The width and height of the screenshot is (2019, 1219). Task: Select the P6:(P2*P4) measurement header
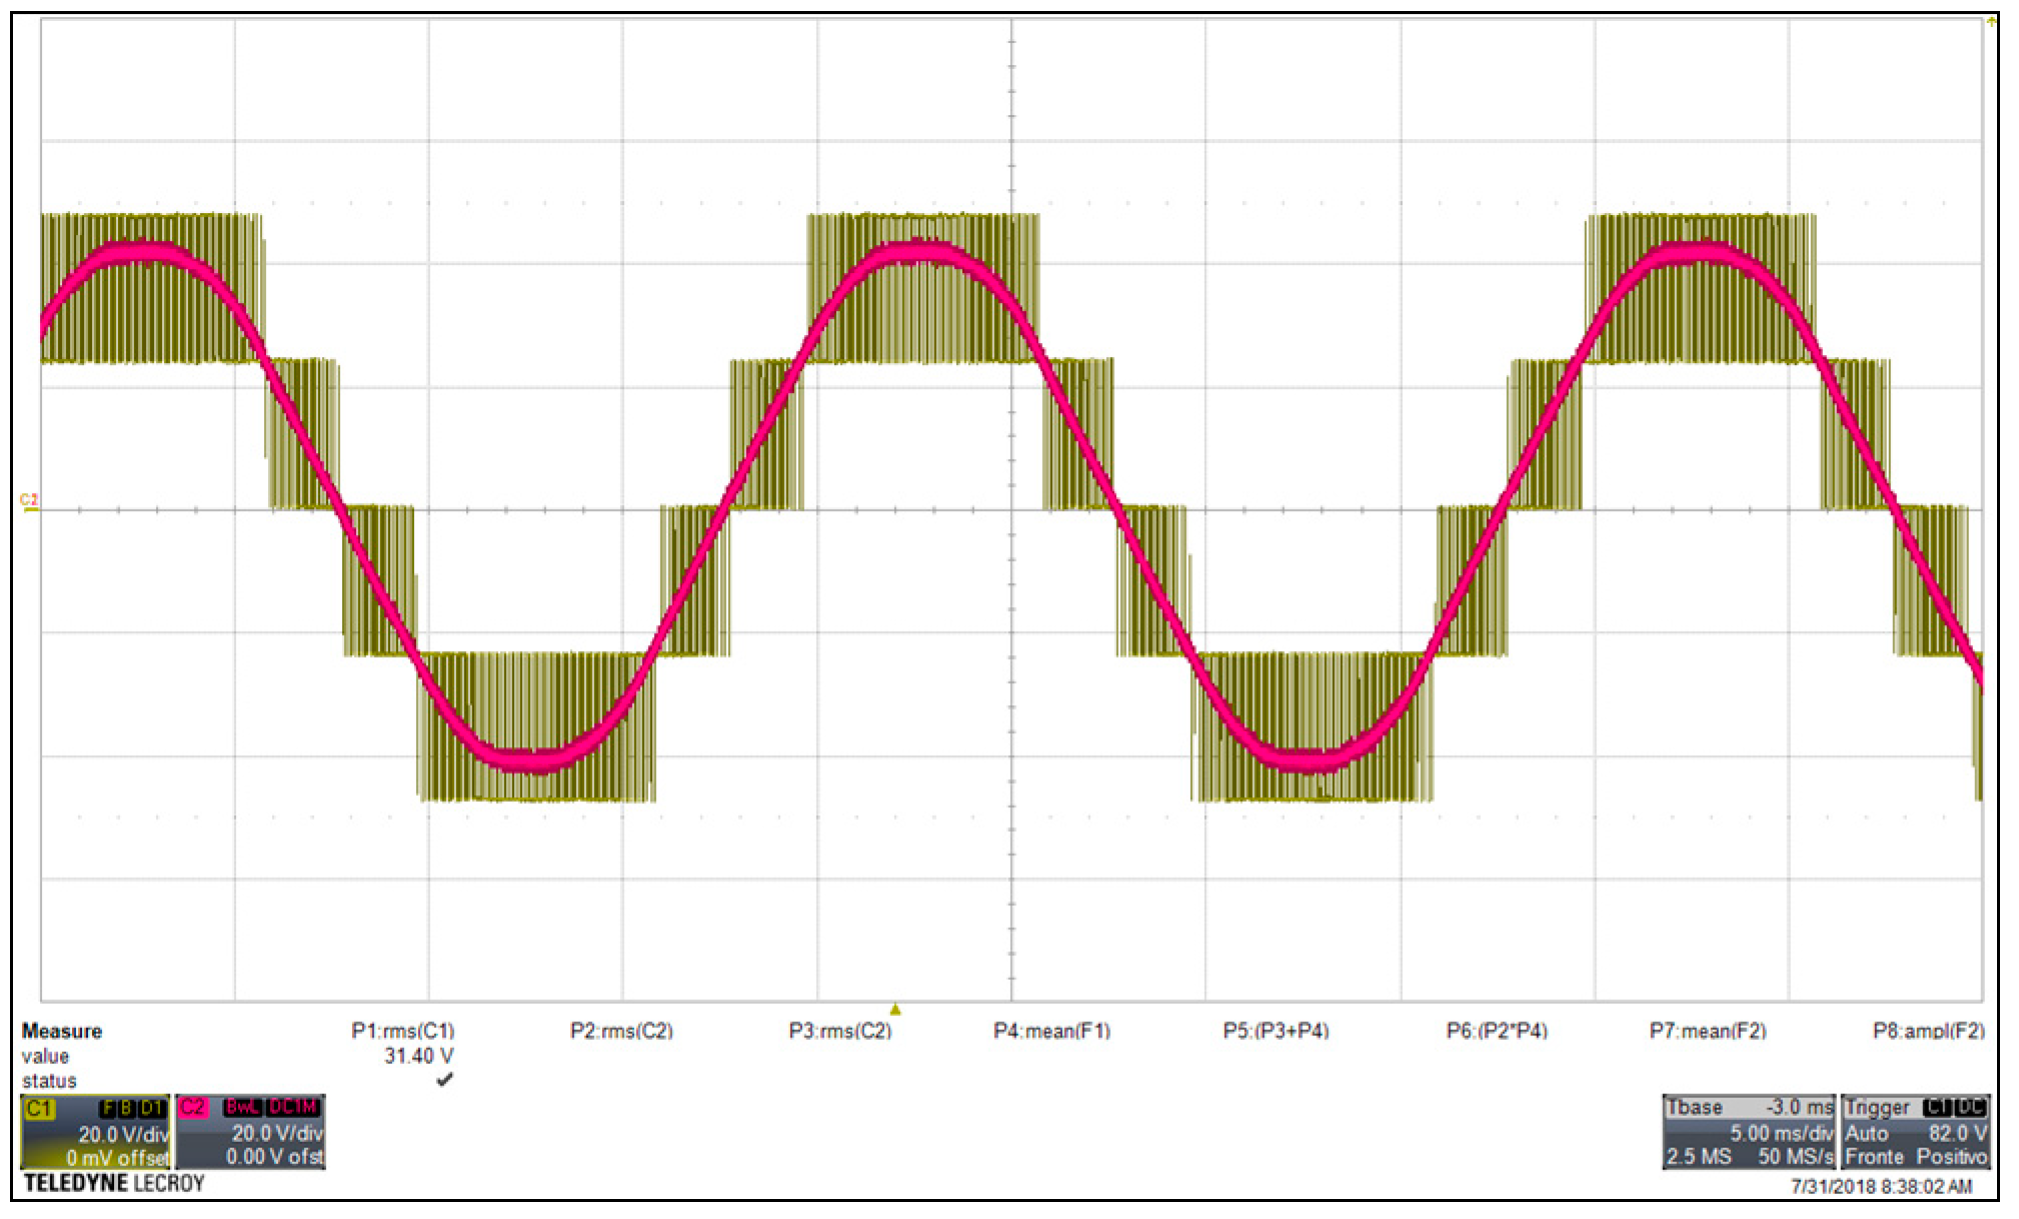[1496, 1030]
